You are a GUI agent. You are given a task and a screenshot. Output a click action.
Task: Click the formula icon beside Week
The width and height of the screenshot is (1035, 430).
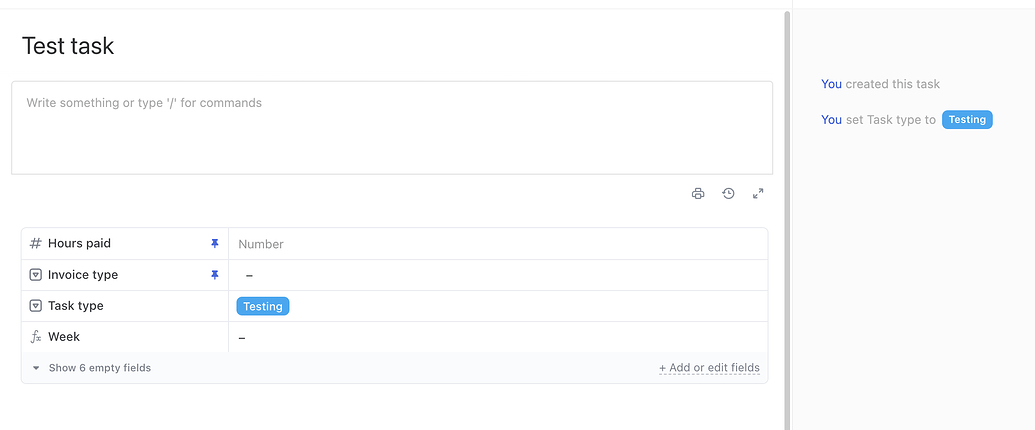click(x=36, y=337)
